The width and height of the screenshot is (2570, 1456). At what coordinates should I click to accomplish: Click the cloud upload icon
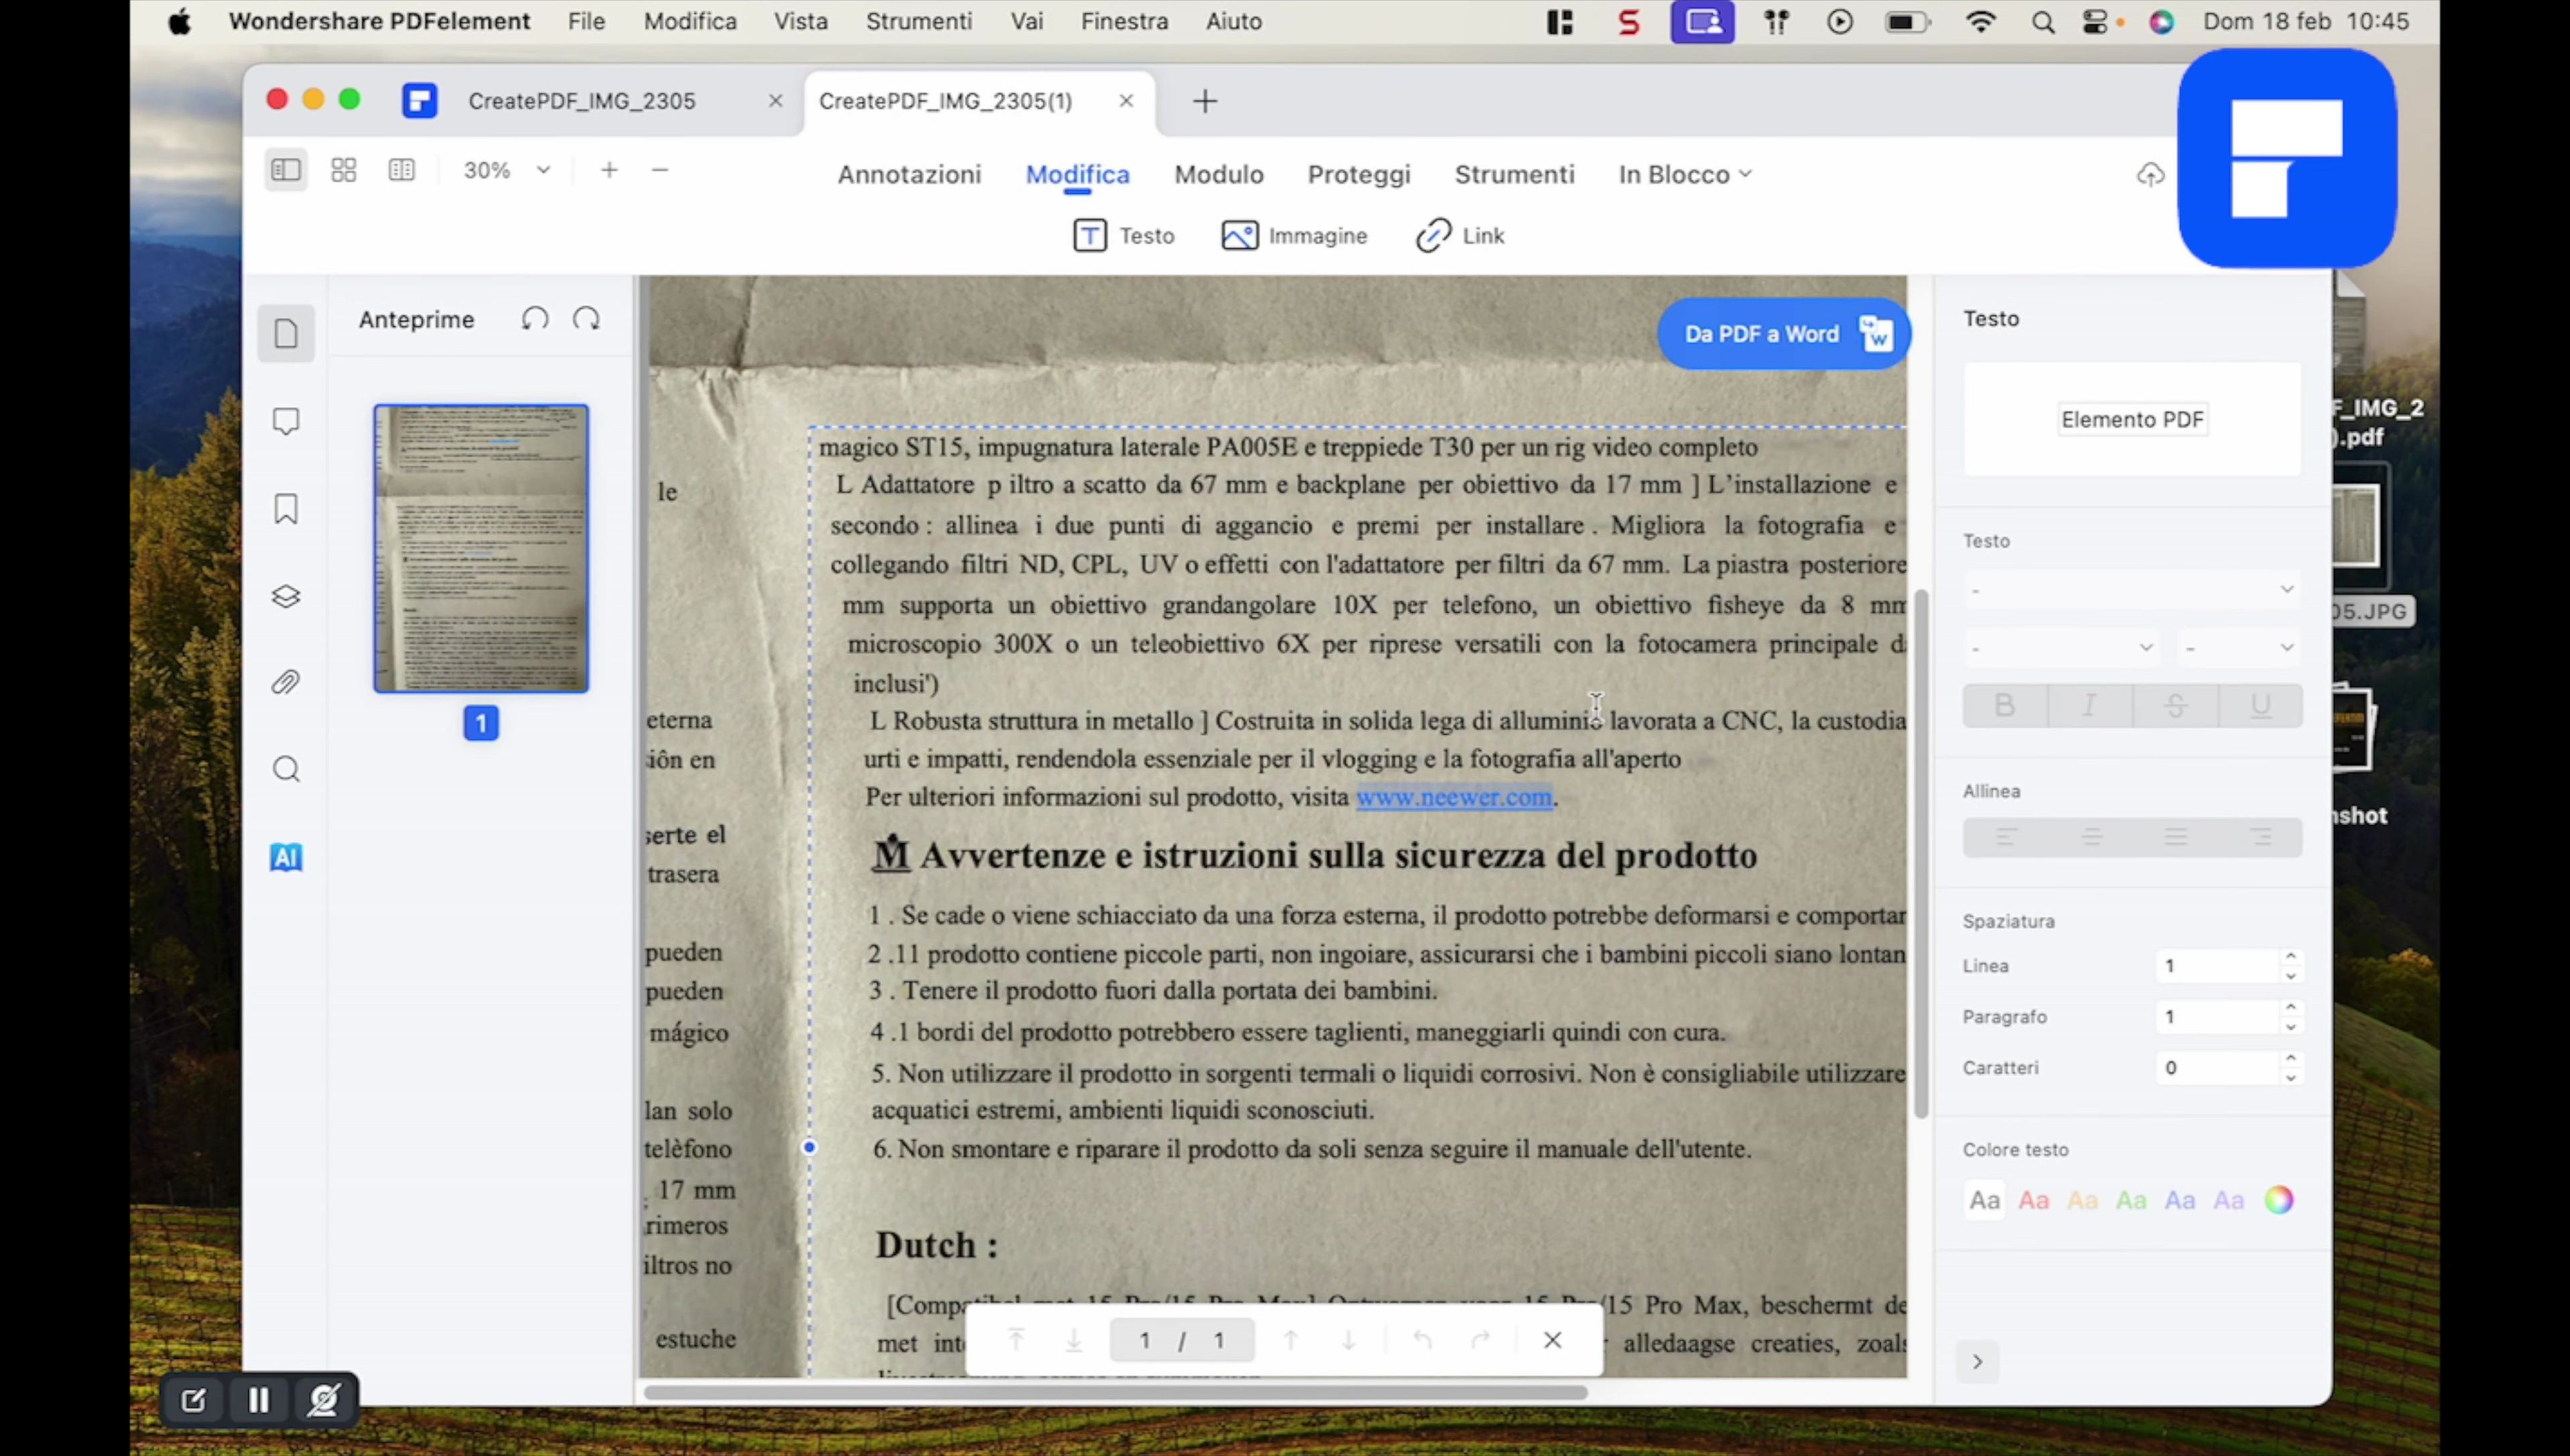(2150, 175)
